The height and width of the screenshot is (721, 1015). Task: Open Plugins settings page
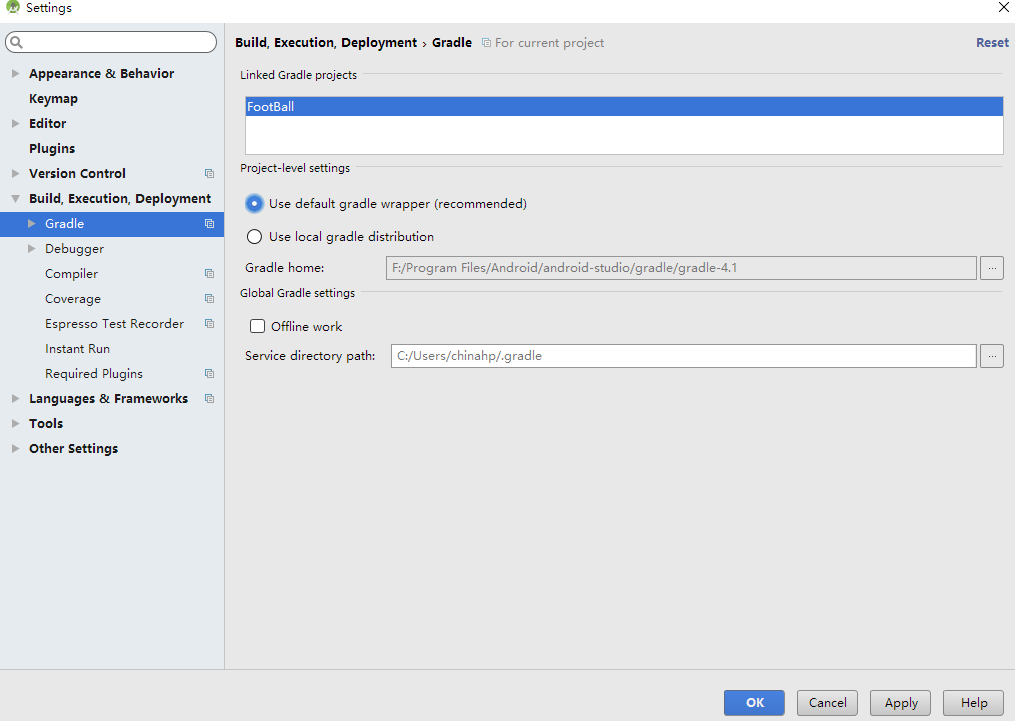(52, 149)
